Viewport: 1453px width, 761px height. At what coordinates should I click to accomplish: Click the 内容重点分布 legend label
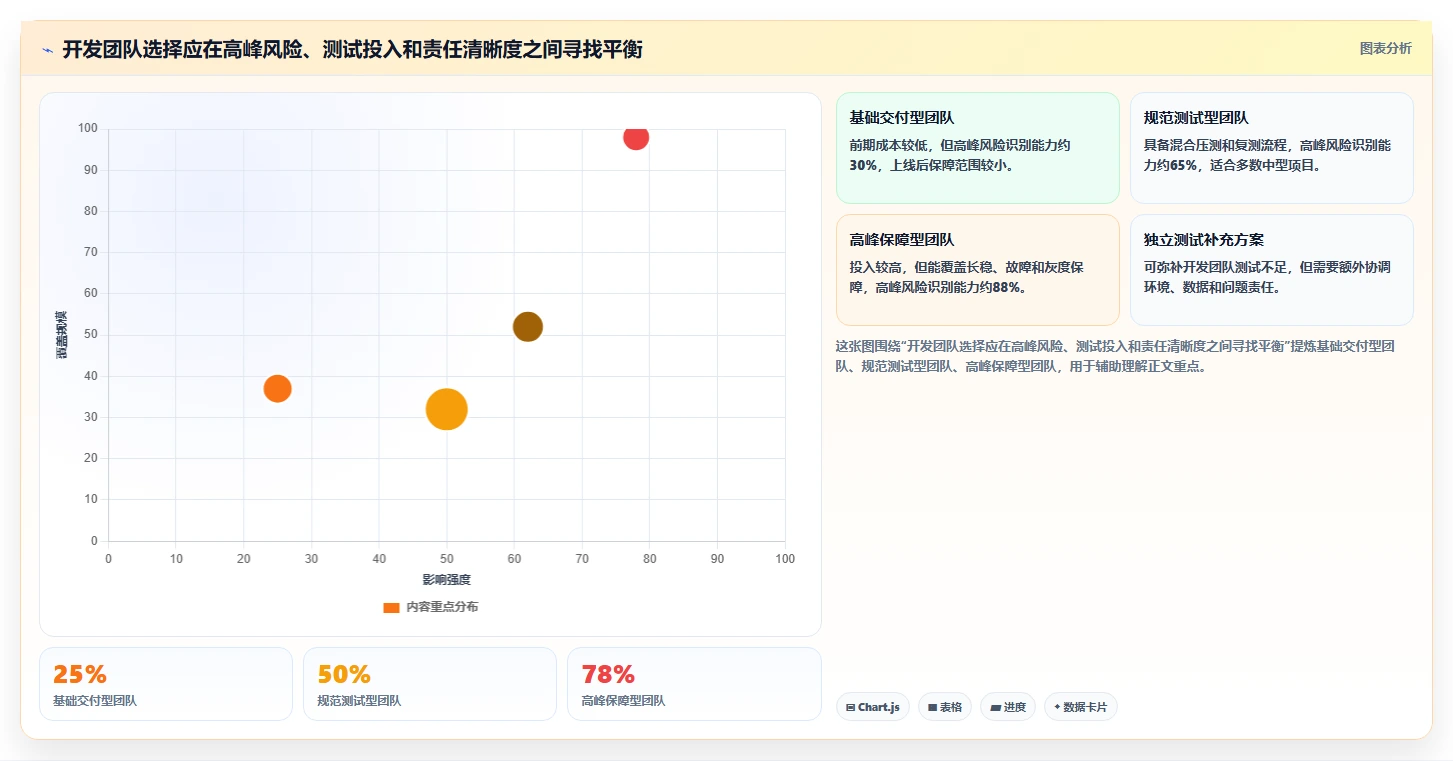pos(441,607)
